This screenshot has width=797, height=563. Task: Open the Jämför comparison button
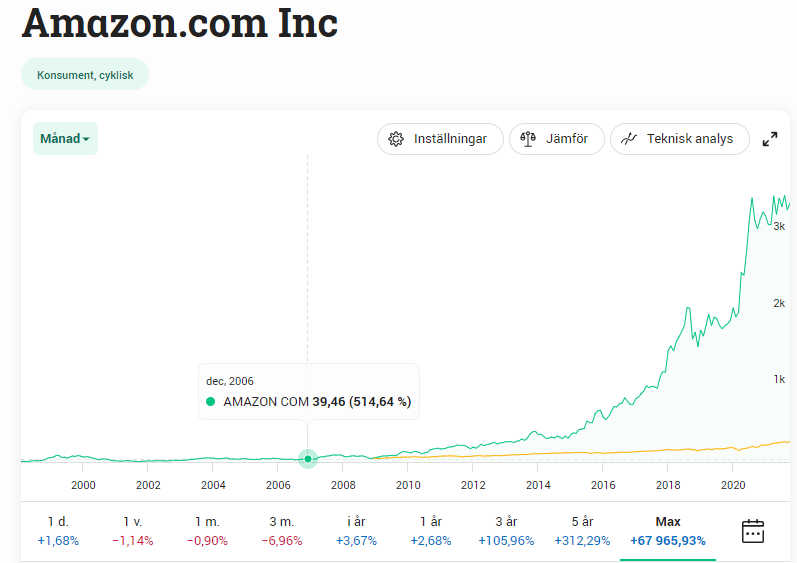tap(557, 139)
